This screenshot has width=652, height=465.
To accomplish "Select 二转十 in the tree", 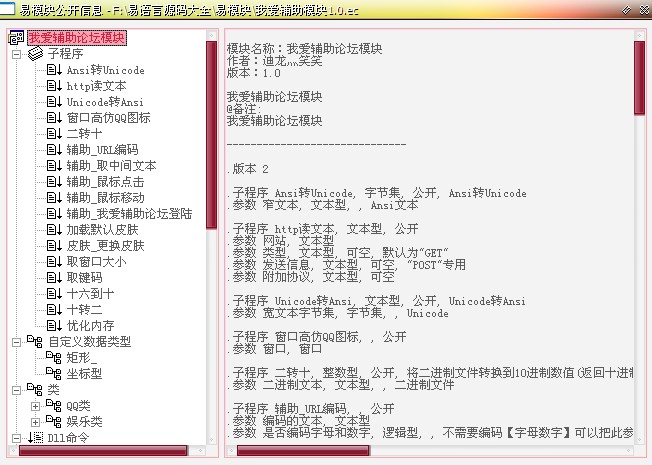I will [84, 134].
